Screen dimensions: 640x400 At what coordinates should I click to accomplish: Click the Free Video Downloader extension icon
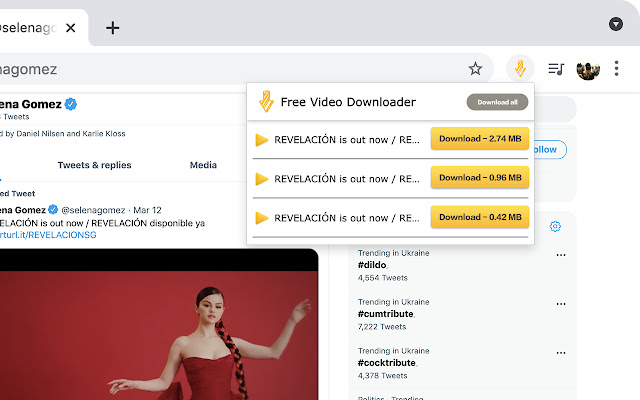(x=520, y=69)
